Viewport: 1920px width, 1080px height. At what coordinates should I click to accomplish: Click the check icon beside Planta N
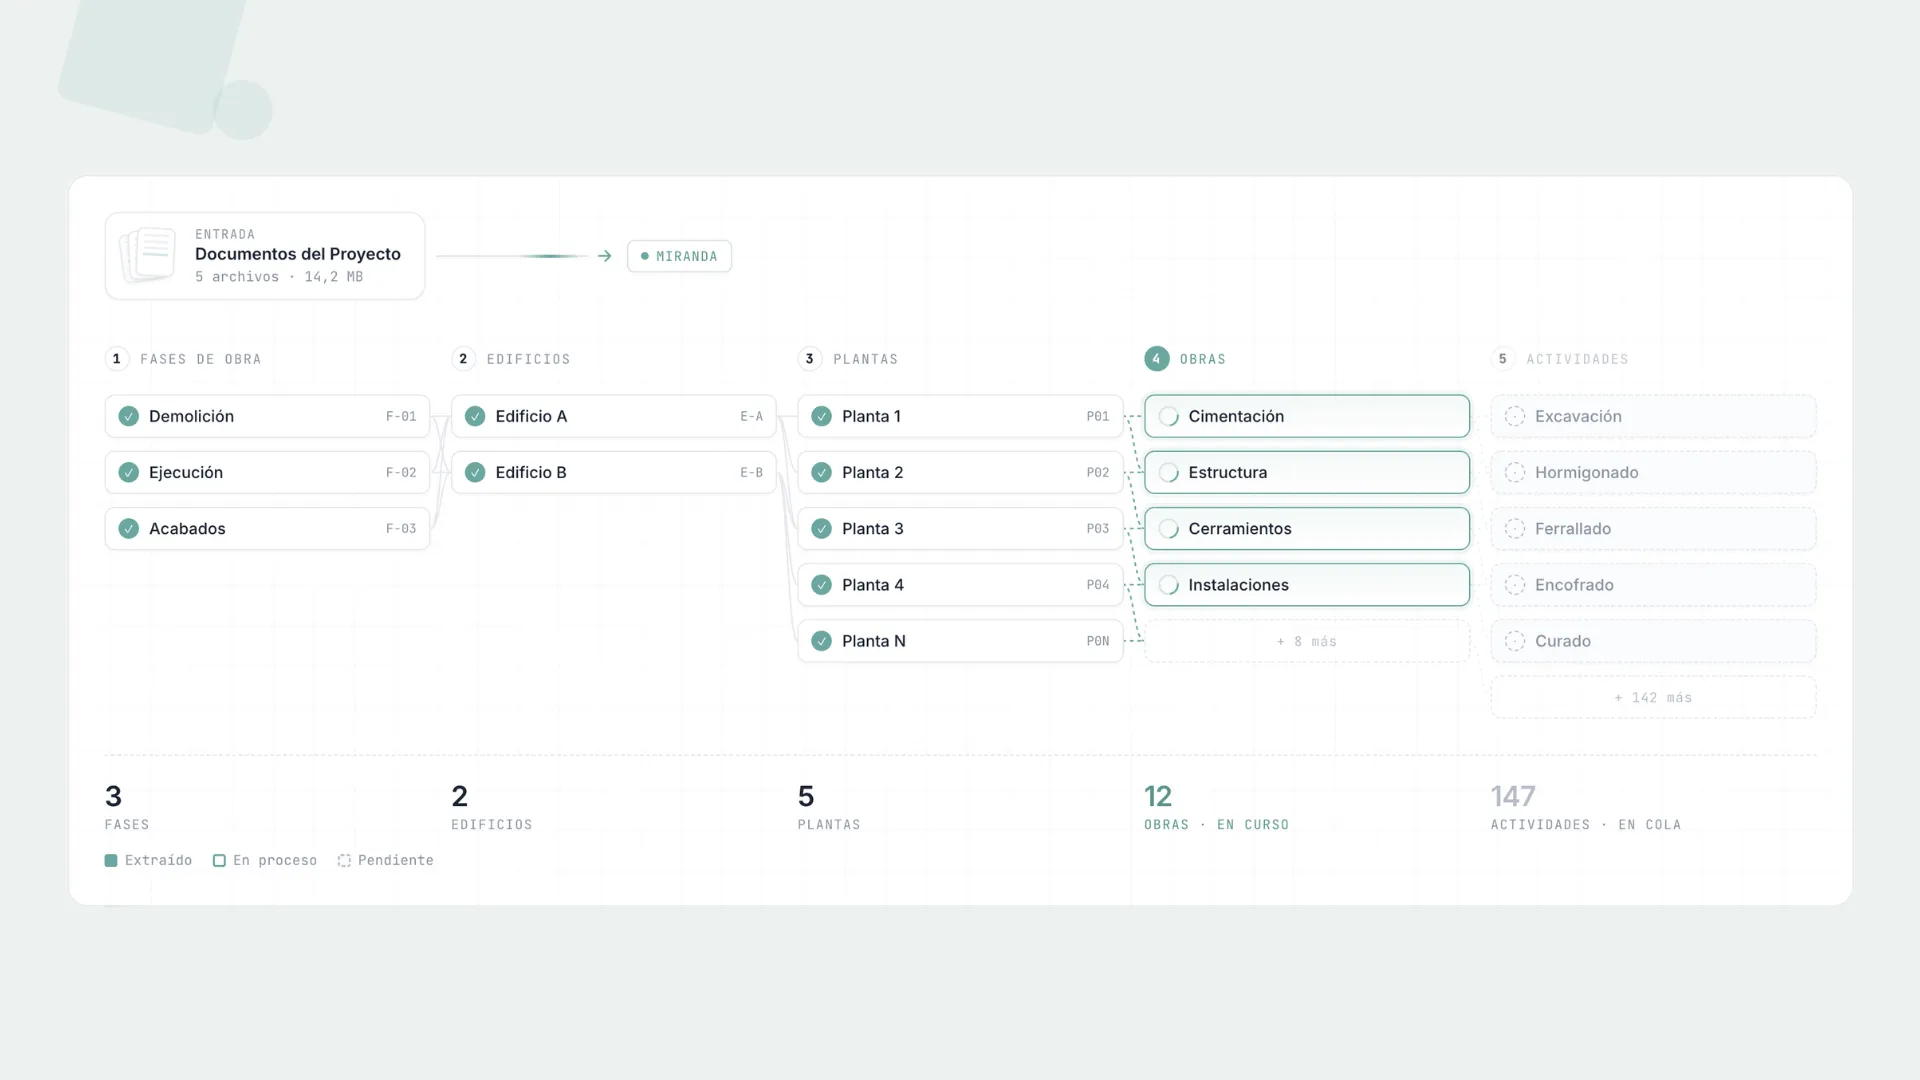pyautogui.click(x=822, y=641)
